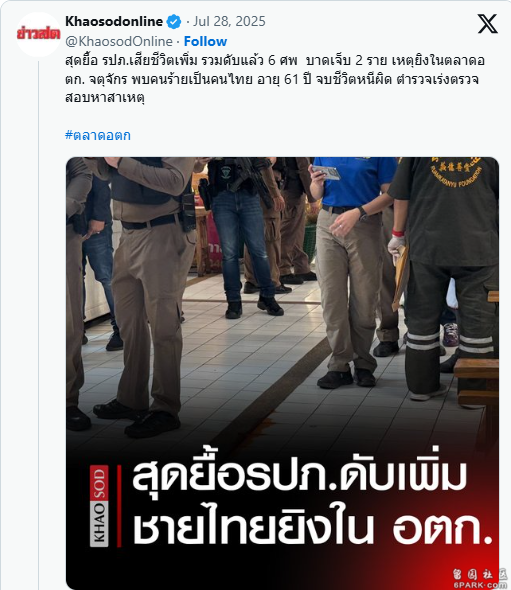The width and height of the screenshot is (511, 590).
Task: Click the blue verified badge
Action: 173,22
